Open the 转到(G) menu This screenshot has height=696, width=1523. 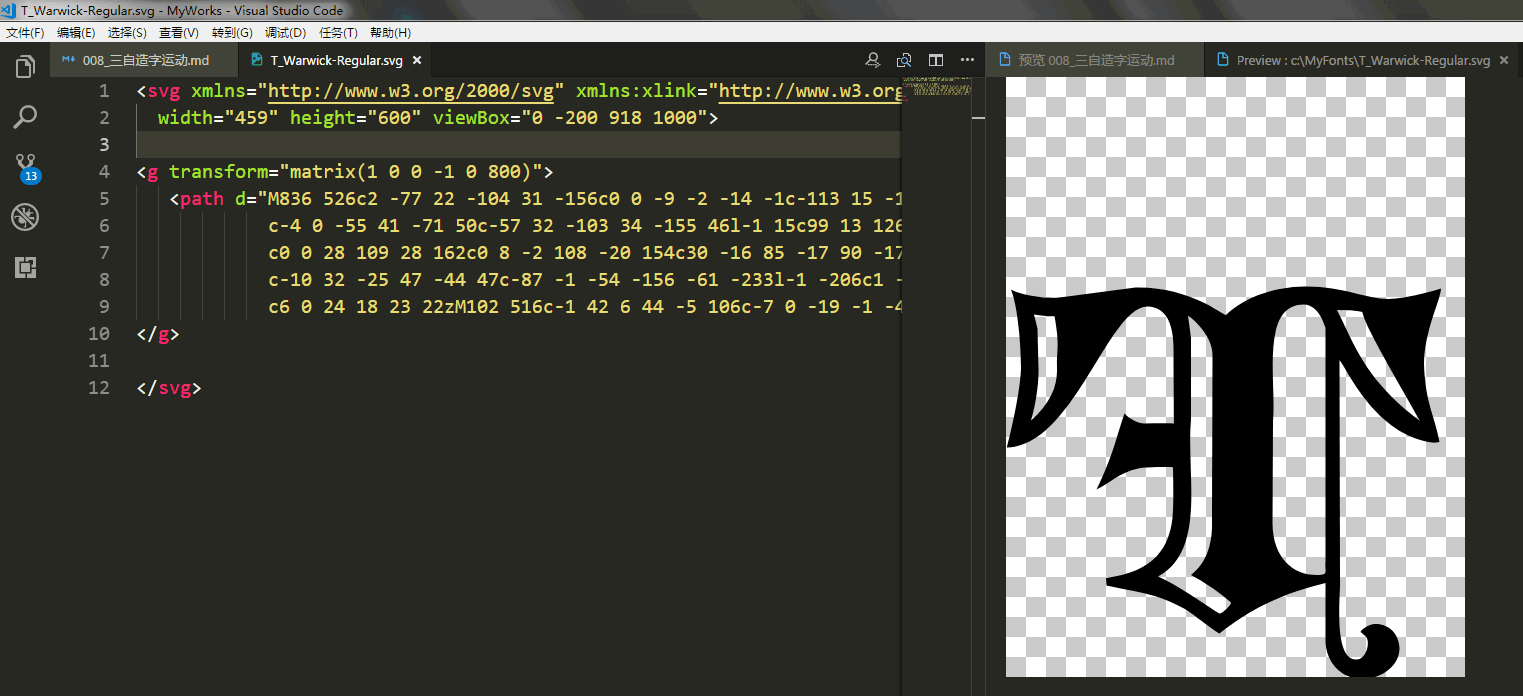pyautogui.click(x=232, y=33)
